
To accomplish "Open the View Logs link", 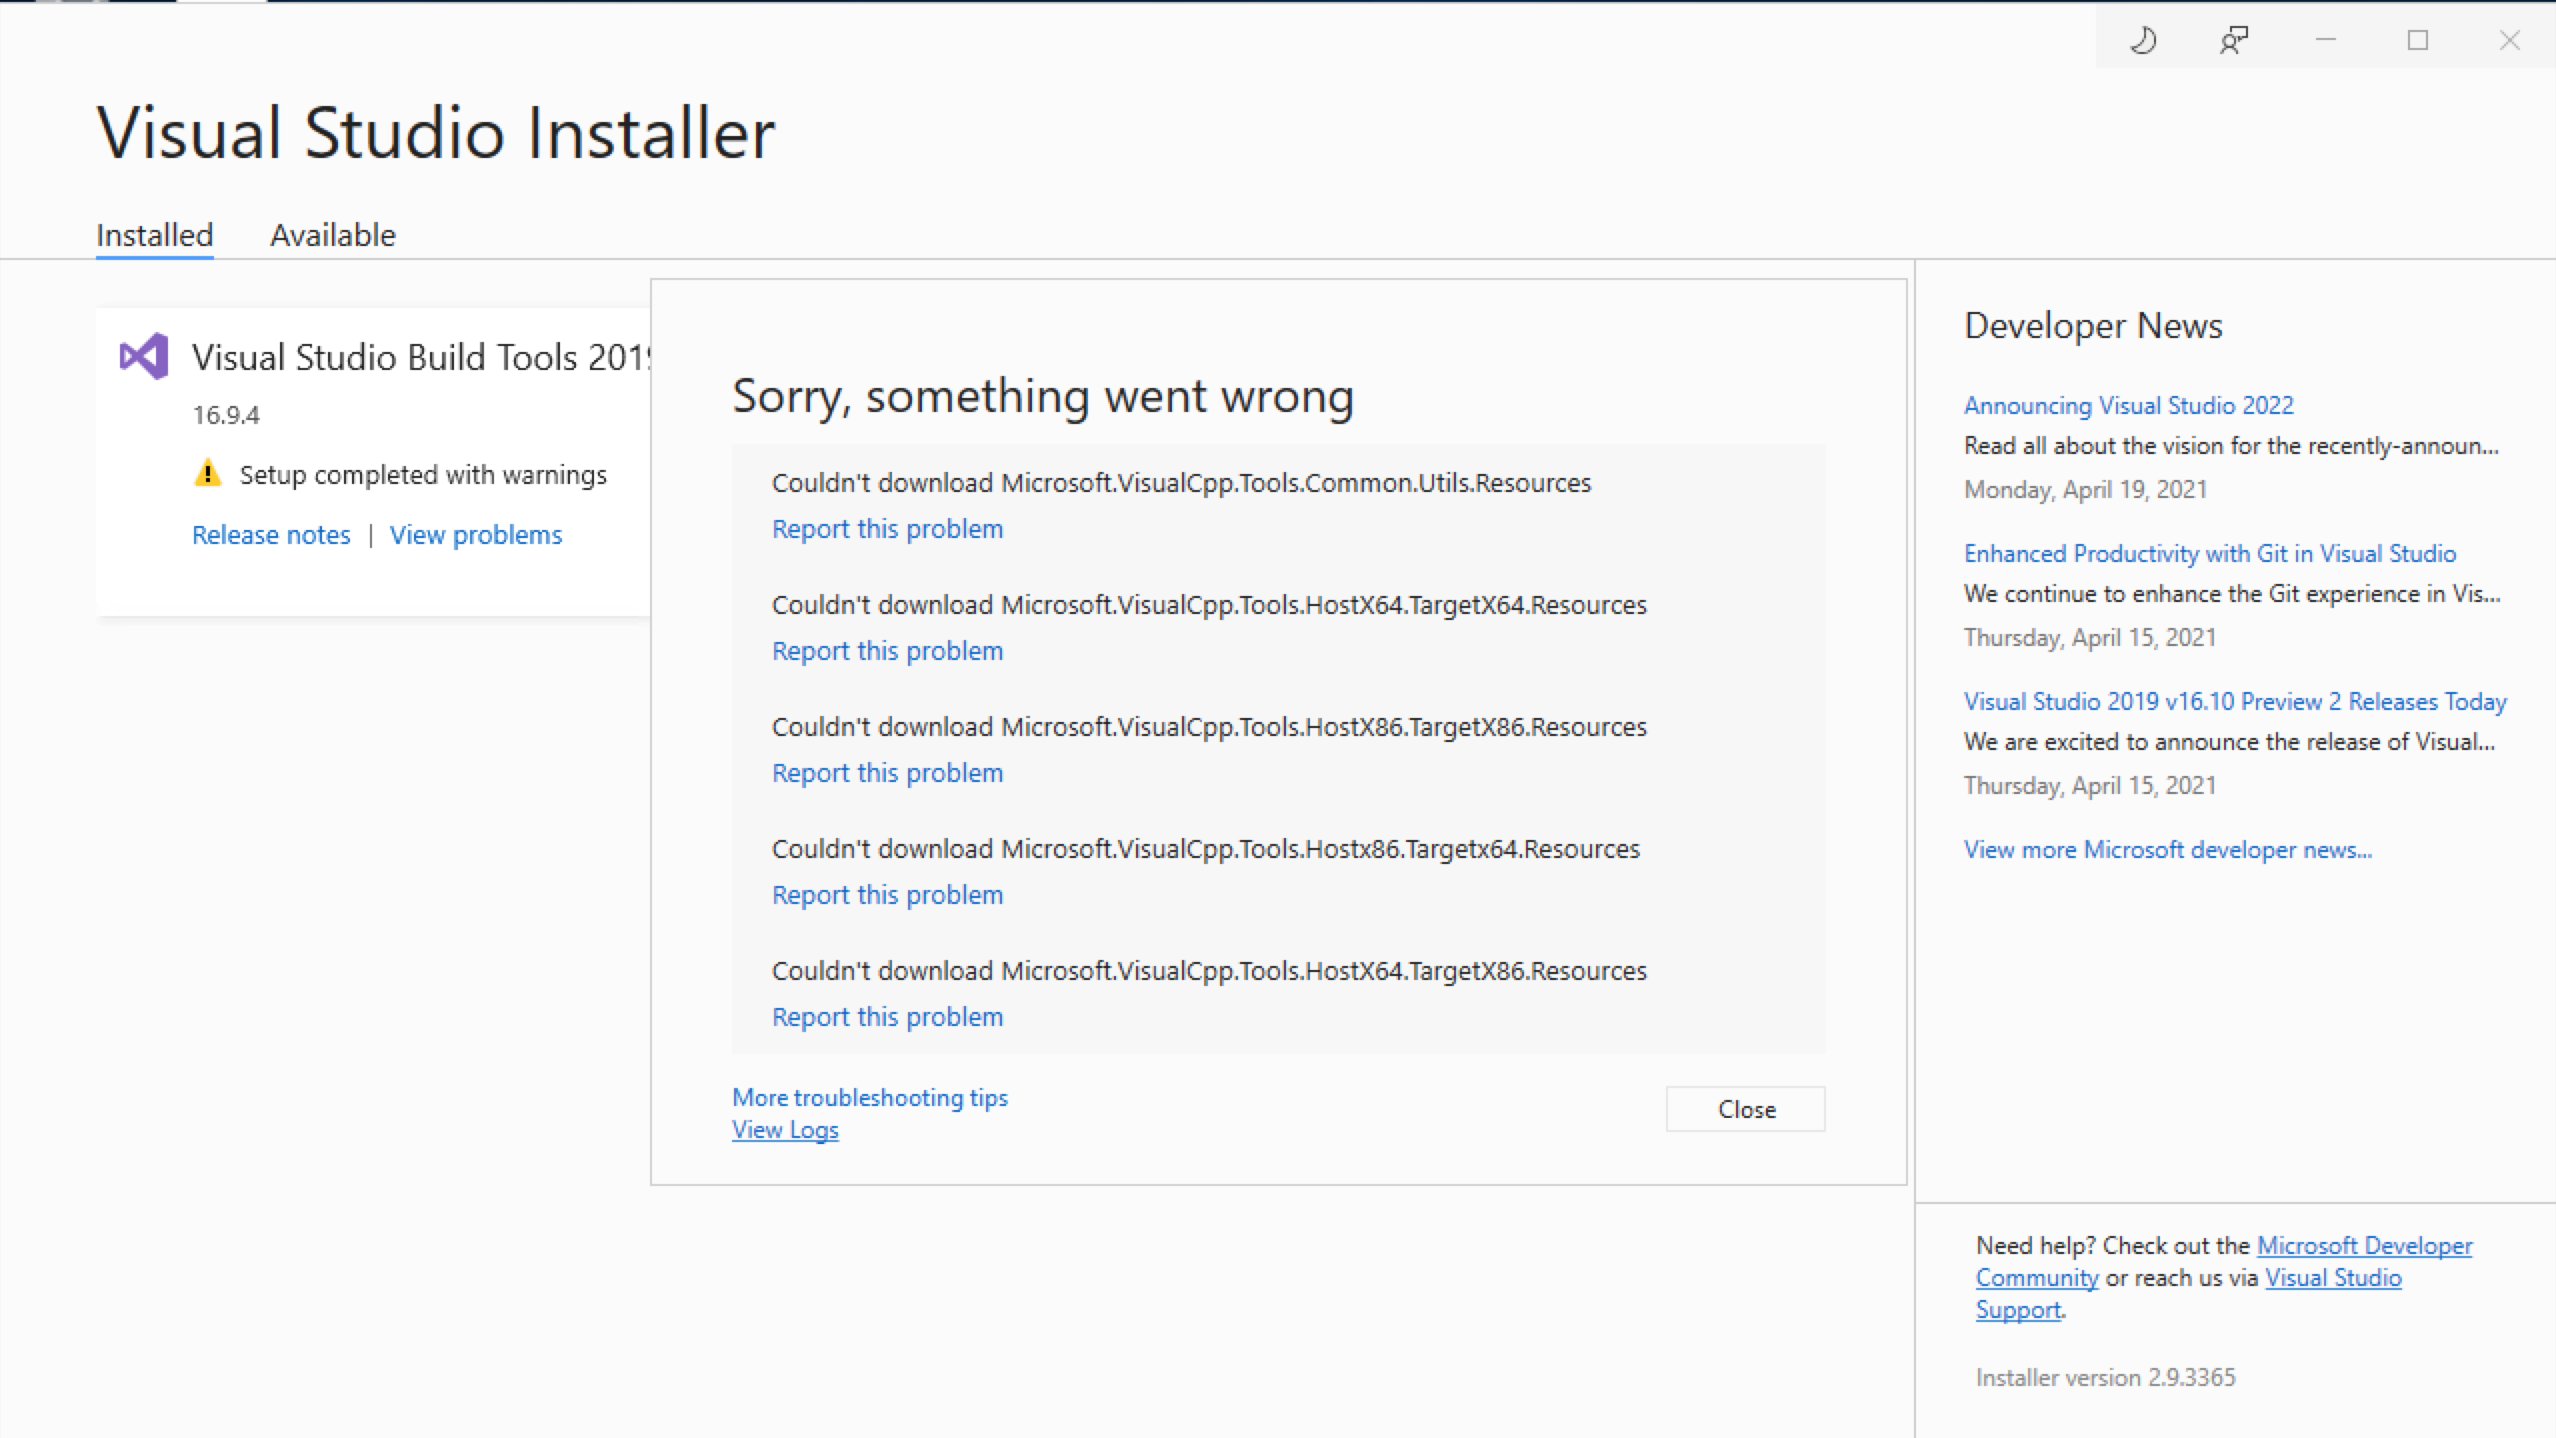I will 785,1130.
